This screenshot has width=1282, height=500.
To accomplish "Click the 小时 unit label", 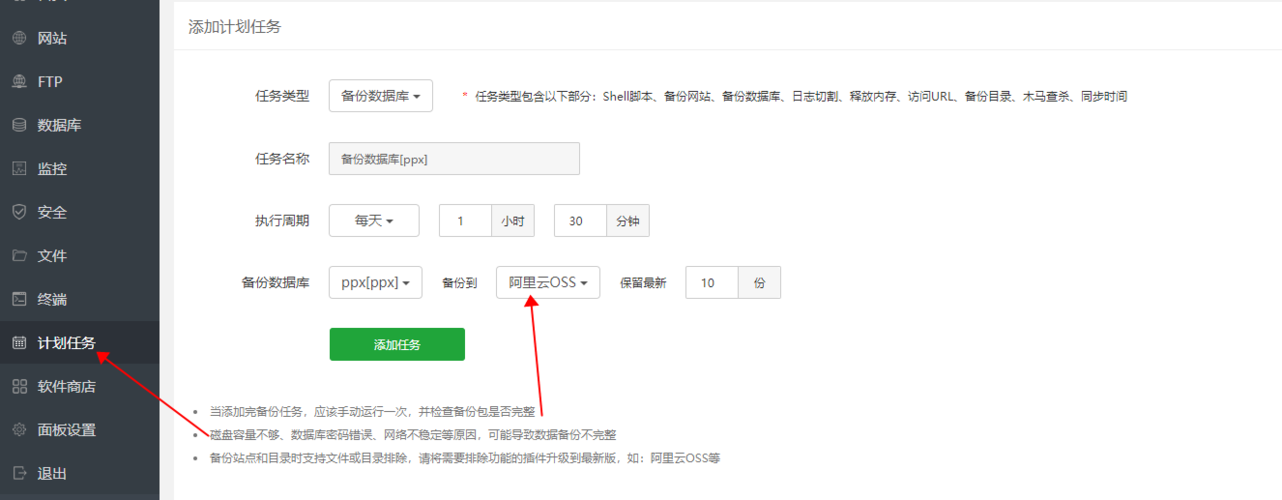I will pyautogui.click(x=513, y=221).
